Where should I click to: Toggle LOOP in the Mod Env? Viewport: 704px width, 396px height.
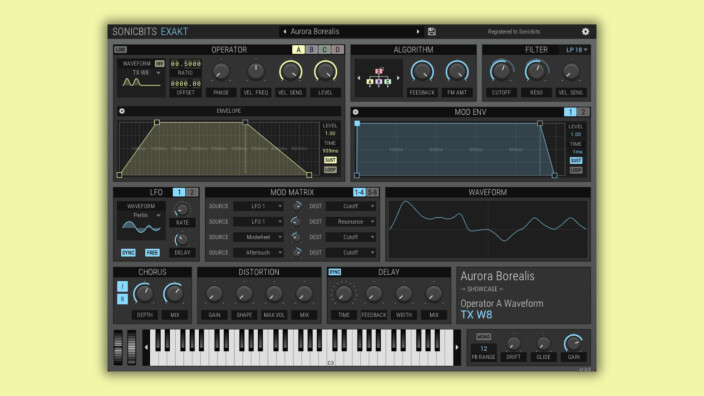click(576, 170)
